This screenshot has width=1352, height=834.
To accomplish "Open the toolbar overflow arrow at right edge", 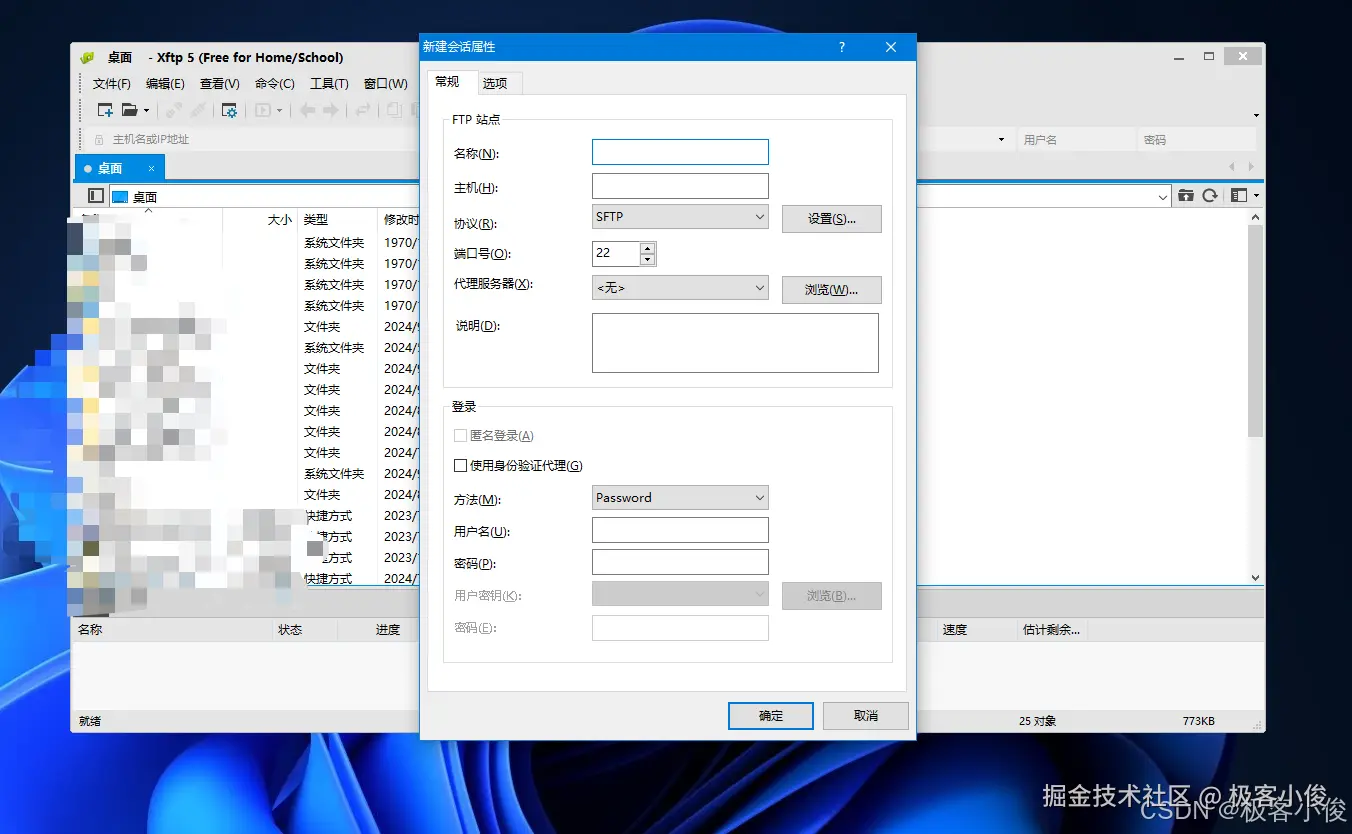I will pyautogui.click(x=1256, y=116).
